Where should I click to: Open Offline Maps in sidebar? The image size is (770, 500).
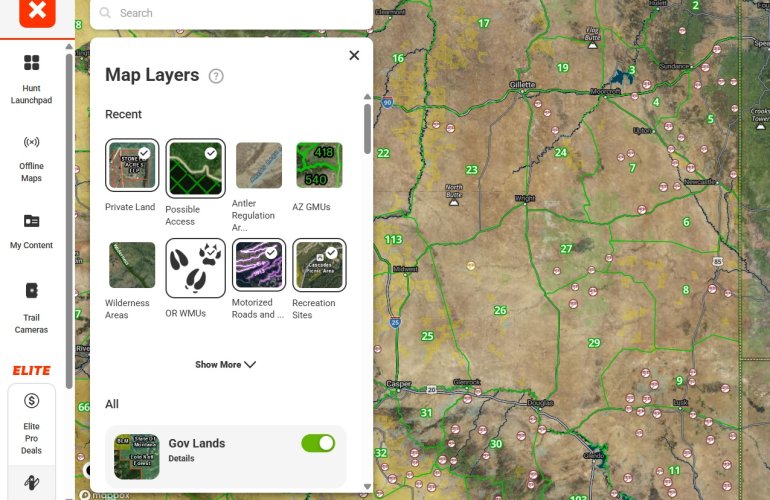[x=31, y=142]
